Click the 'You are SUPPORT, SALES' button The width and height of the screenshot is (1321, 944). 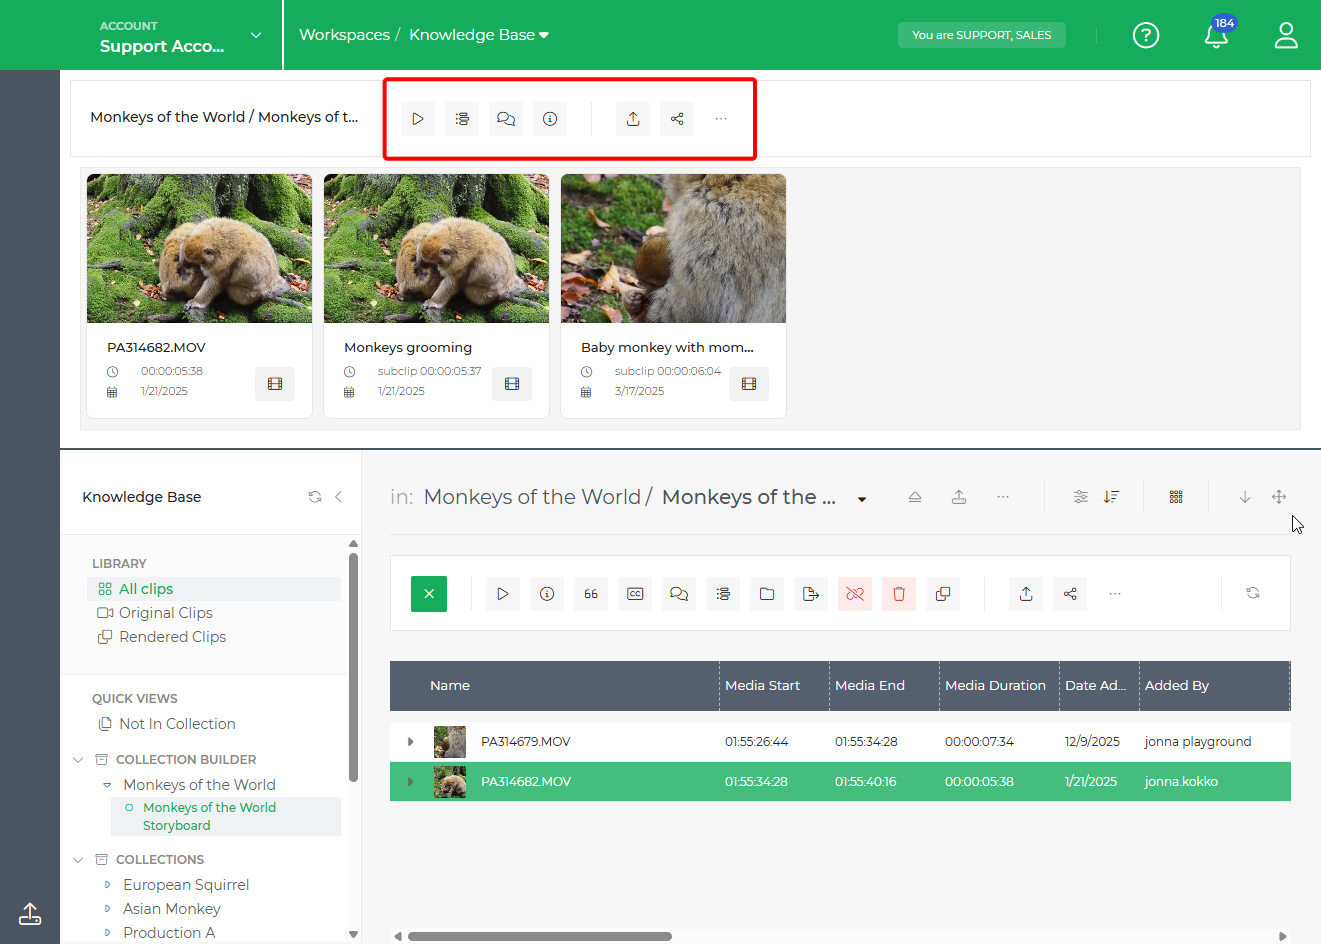981,34
